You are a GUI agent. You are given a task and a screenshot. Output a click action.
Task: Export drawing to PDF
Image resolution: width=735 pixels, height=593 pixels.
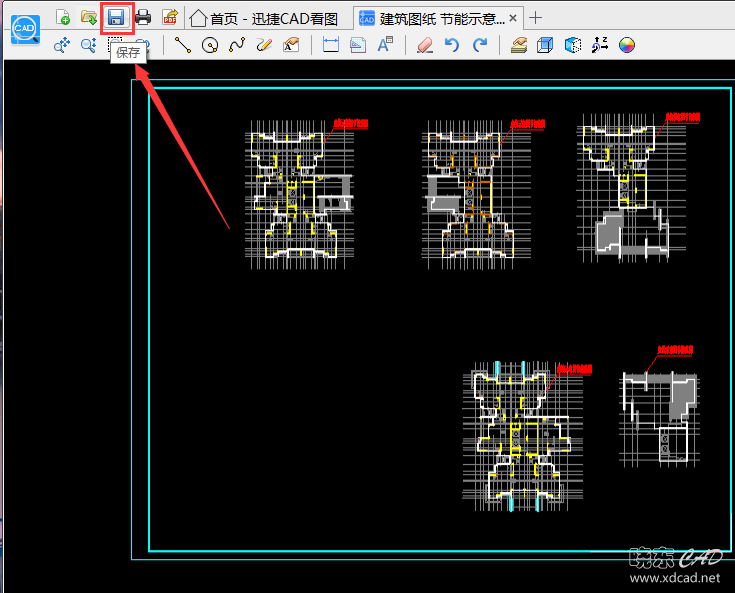[x=169, y=17]
